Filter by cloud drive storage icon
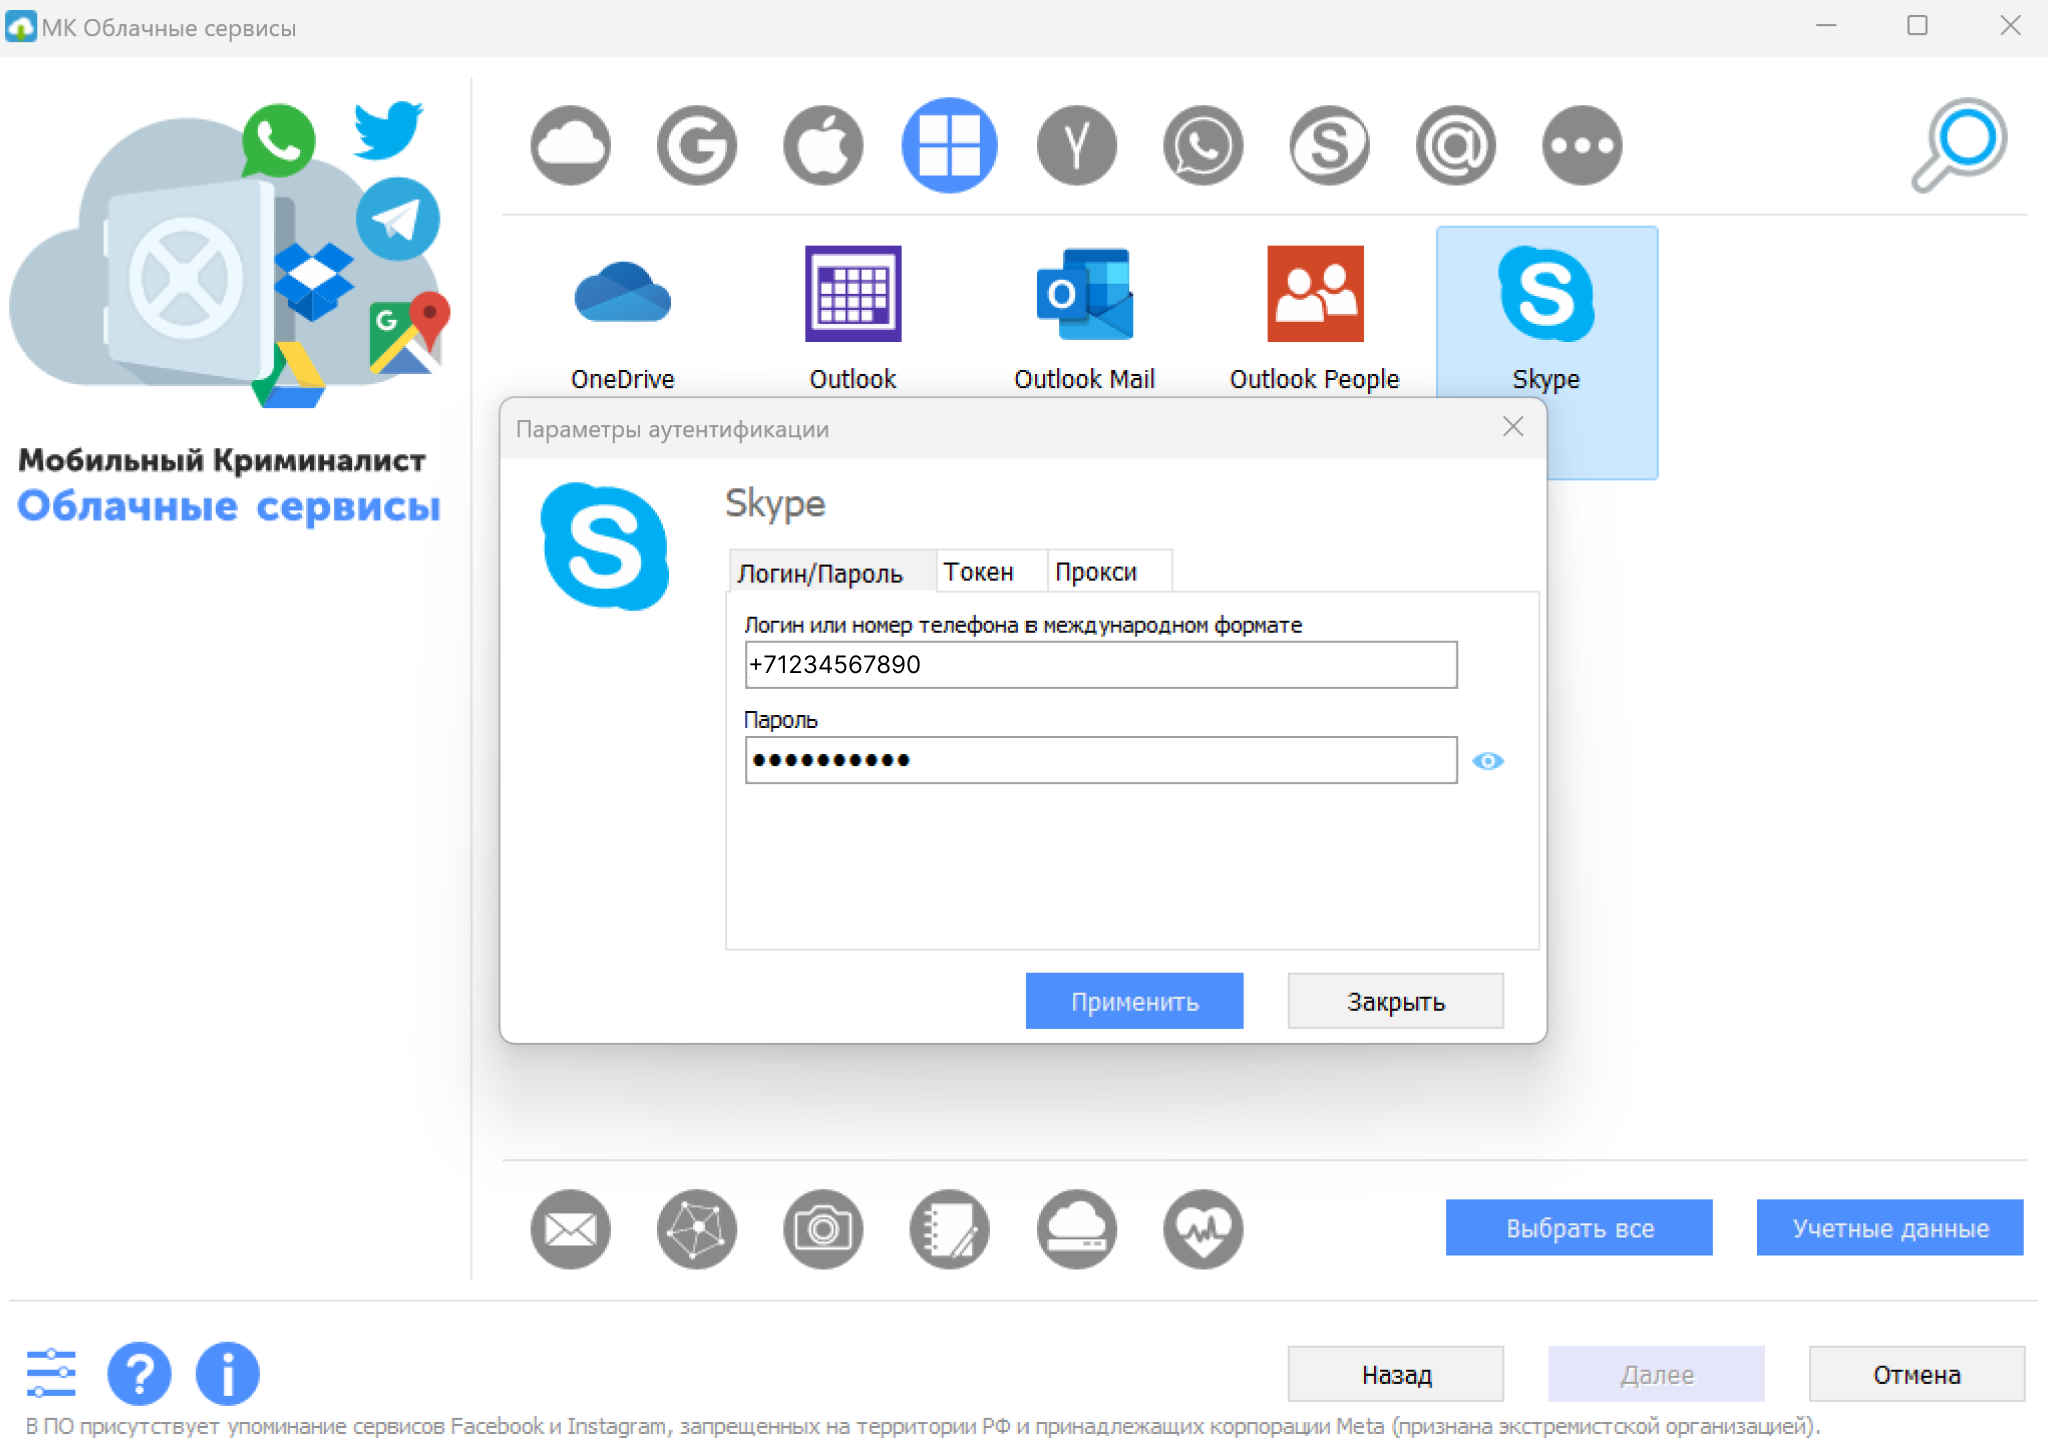The image size is (2048, 1442). point(1077,1229)
